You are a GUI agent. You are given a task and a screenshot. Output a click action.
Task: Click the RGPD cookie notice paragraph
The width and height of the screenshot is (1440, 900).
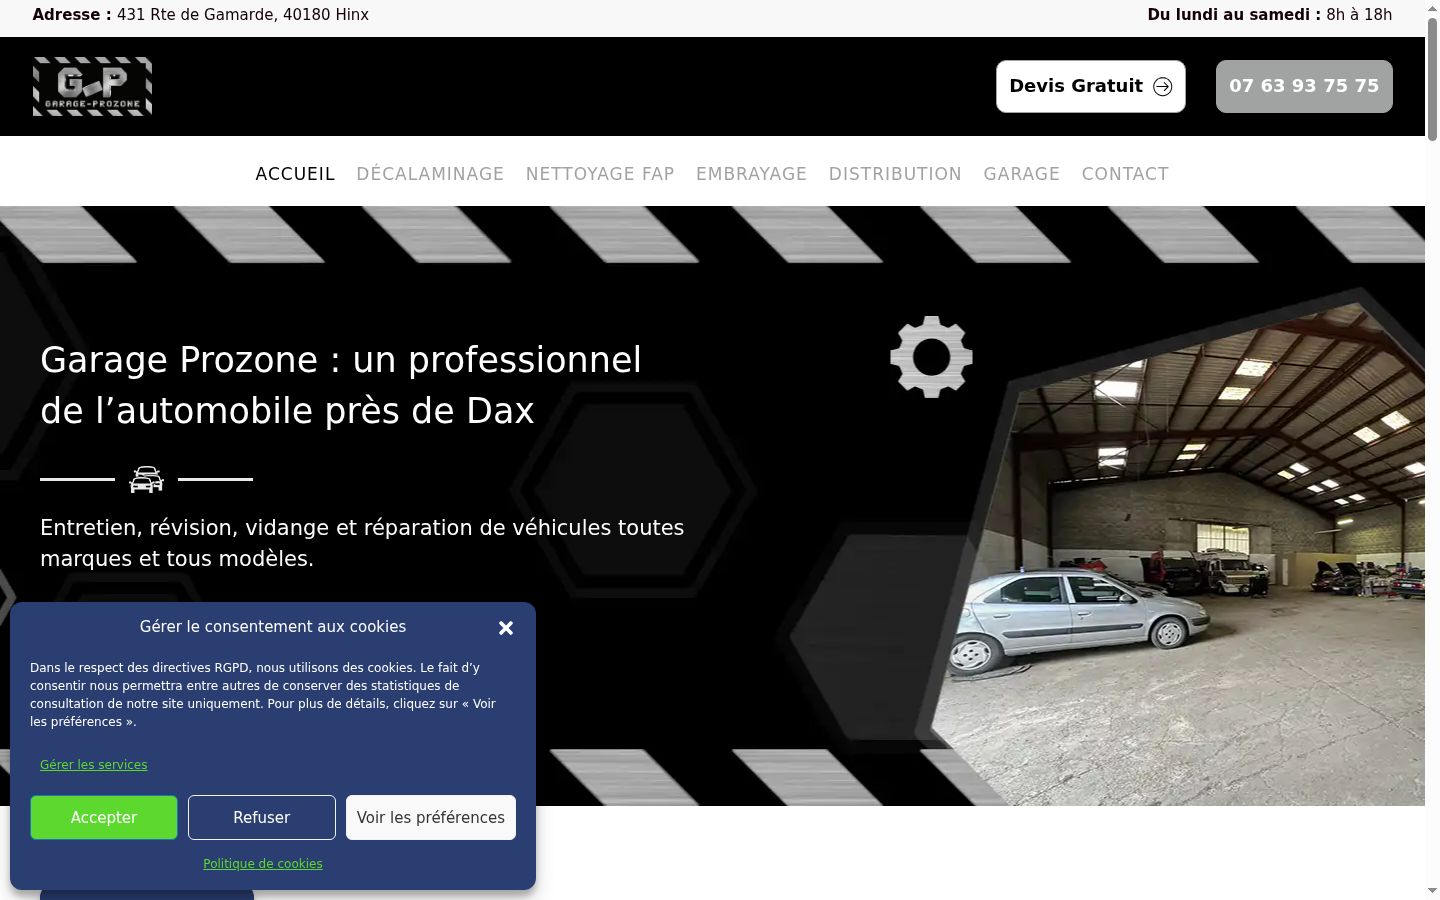(263, 695)
